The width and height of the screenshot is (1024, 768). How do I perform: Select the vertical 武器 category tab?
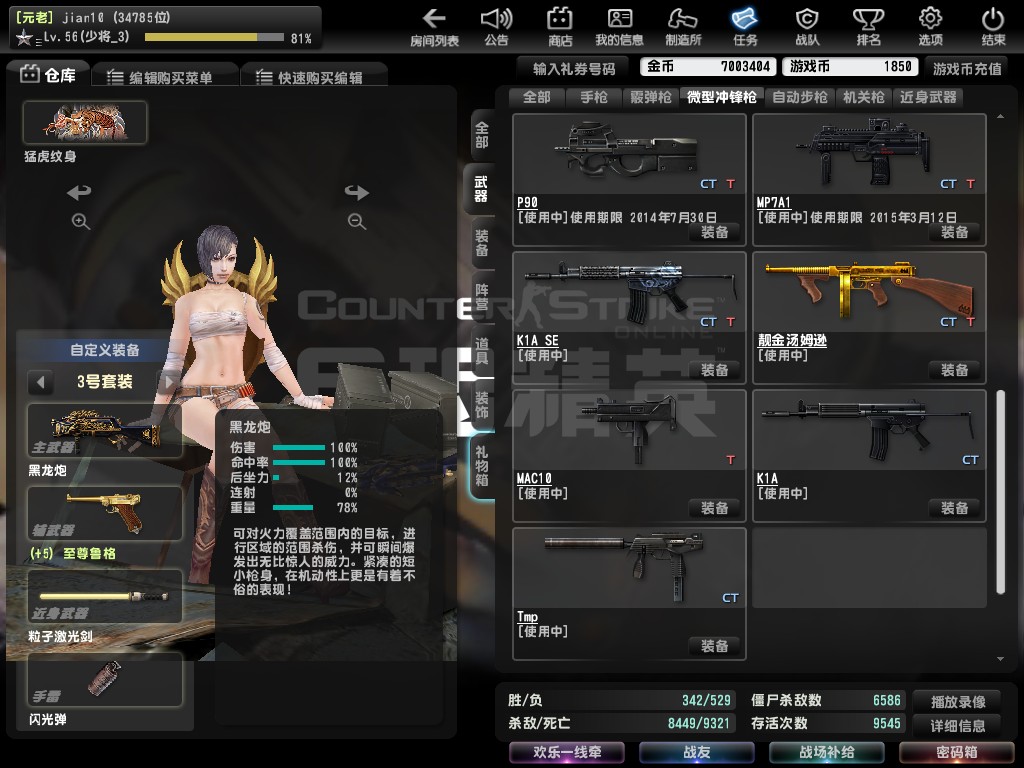coord(480,189)
